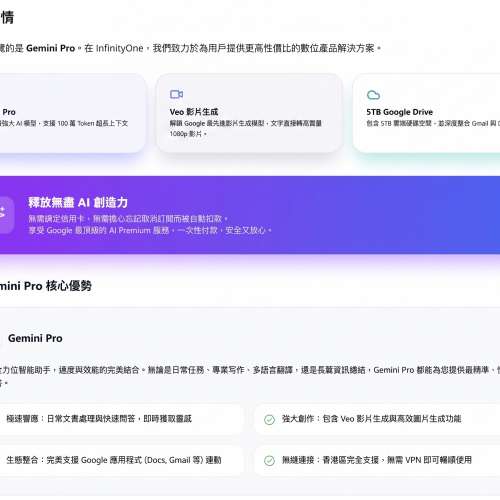Click the banner line about 無需綁定信用卡

point(128,219)
